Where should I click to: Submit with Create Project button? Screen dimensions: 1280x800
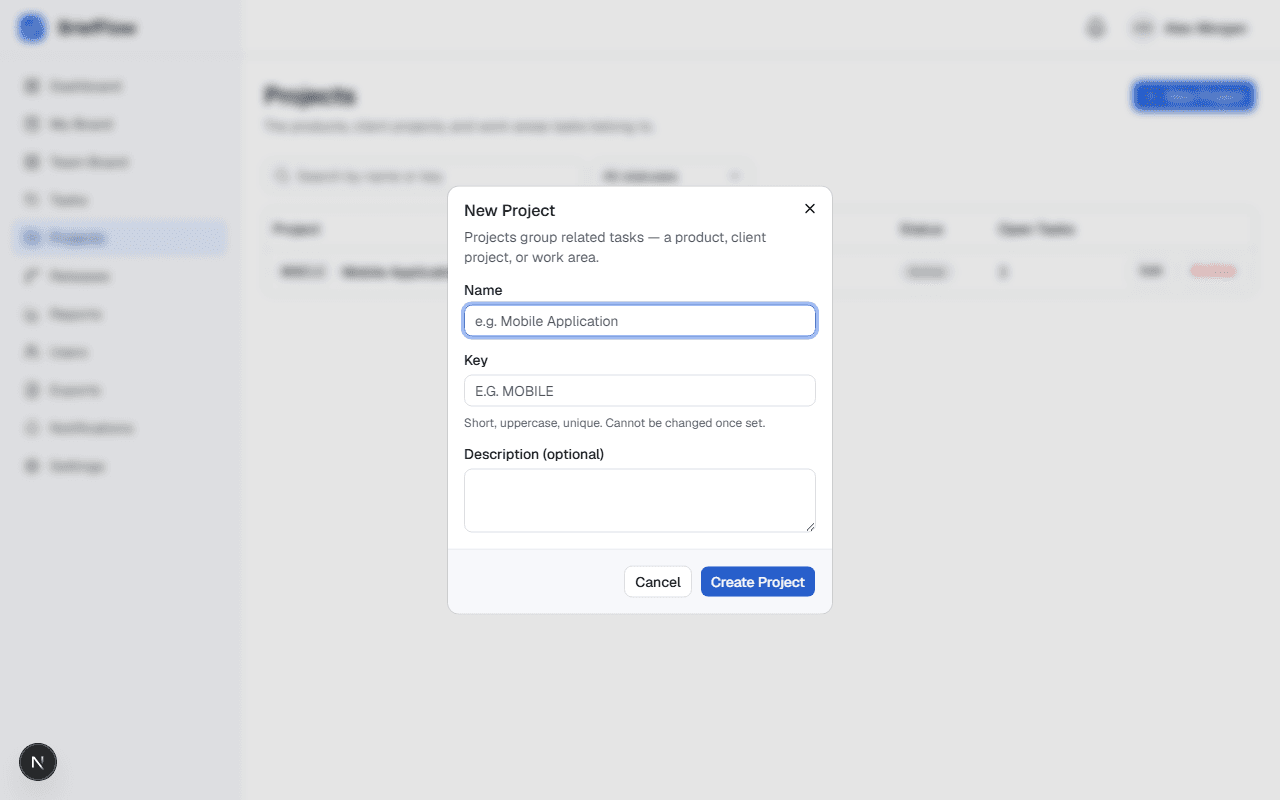tap(758, 582)
